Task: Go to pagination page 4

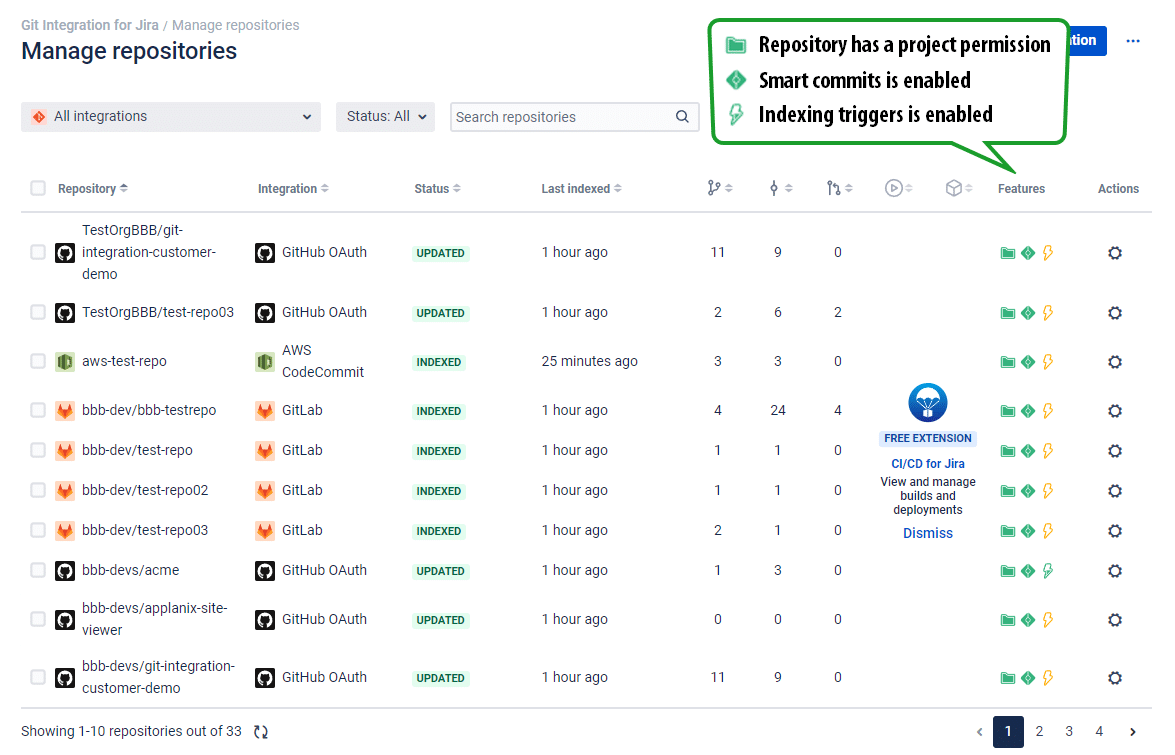Action: click(x=1099, y=732)
